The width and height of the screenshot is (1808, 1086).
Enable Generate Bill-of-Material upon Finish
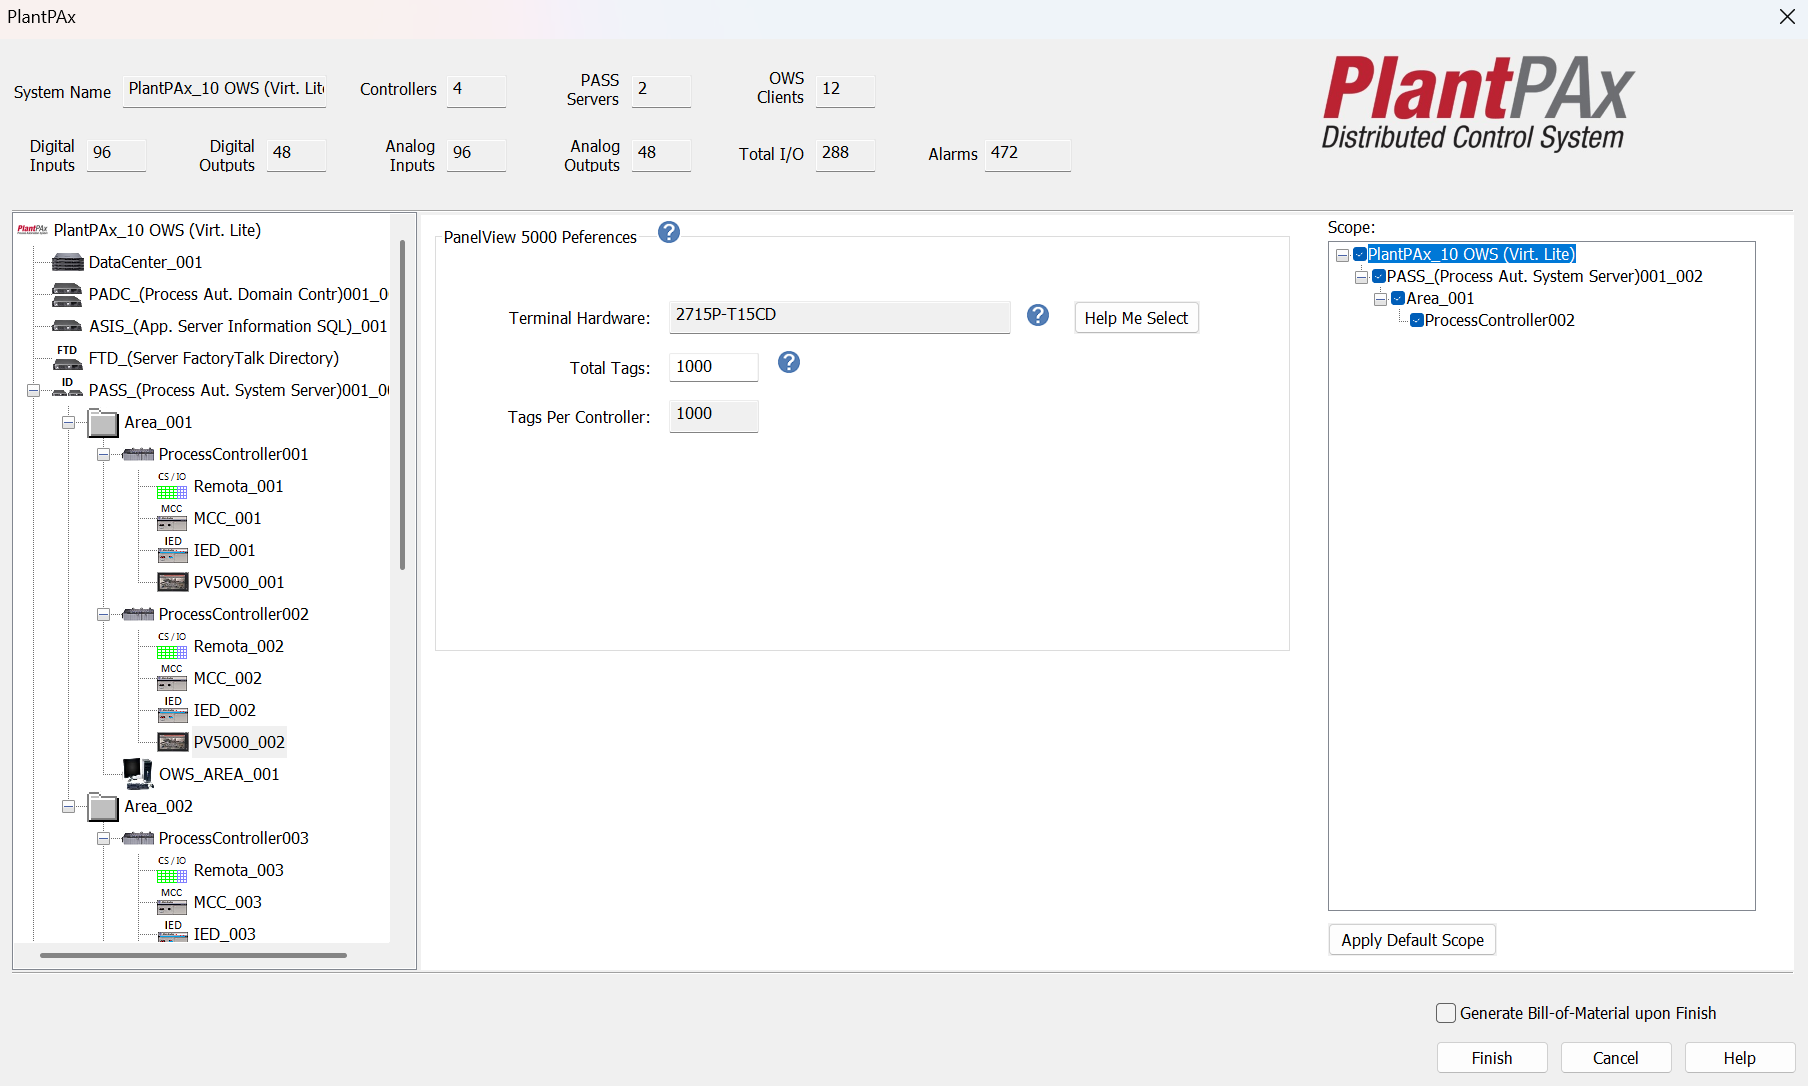click(x=1446, y=1013)
